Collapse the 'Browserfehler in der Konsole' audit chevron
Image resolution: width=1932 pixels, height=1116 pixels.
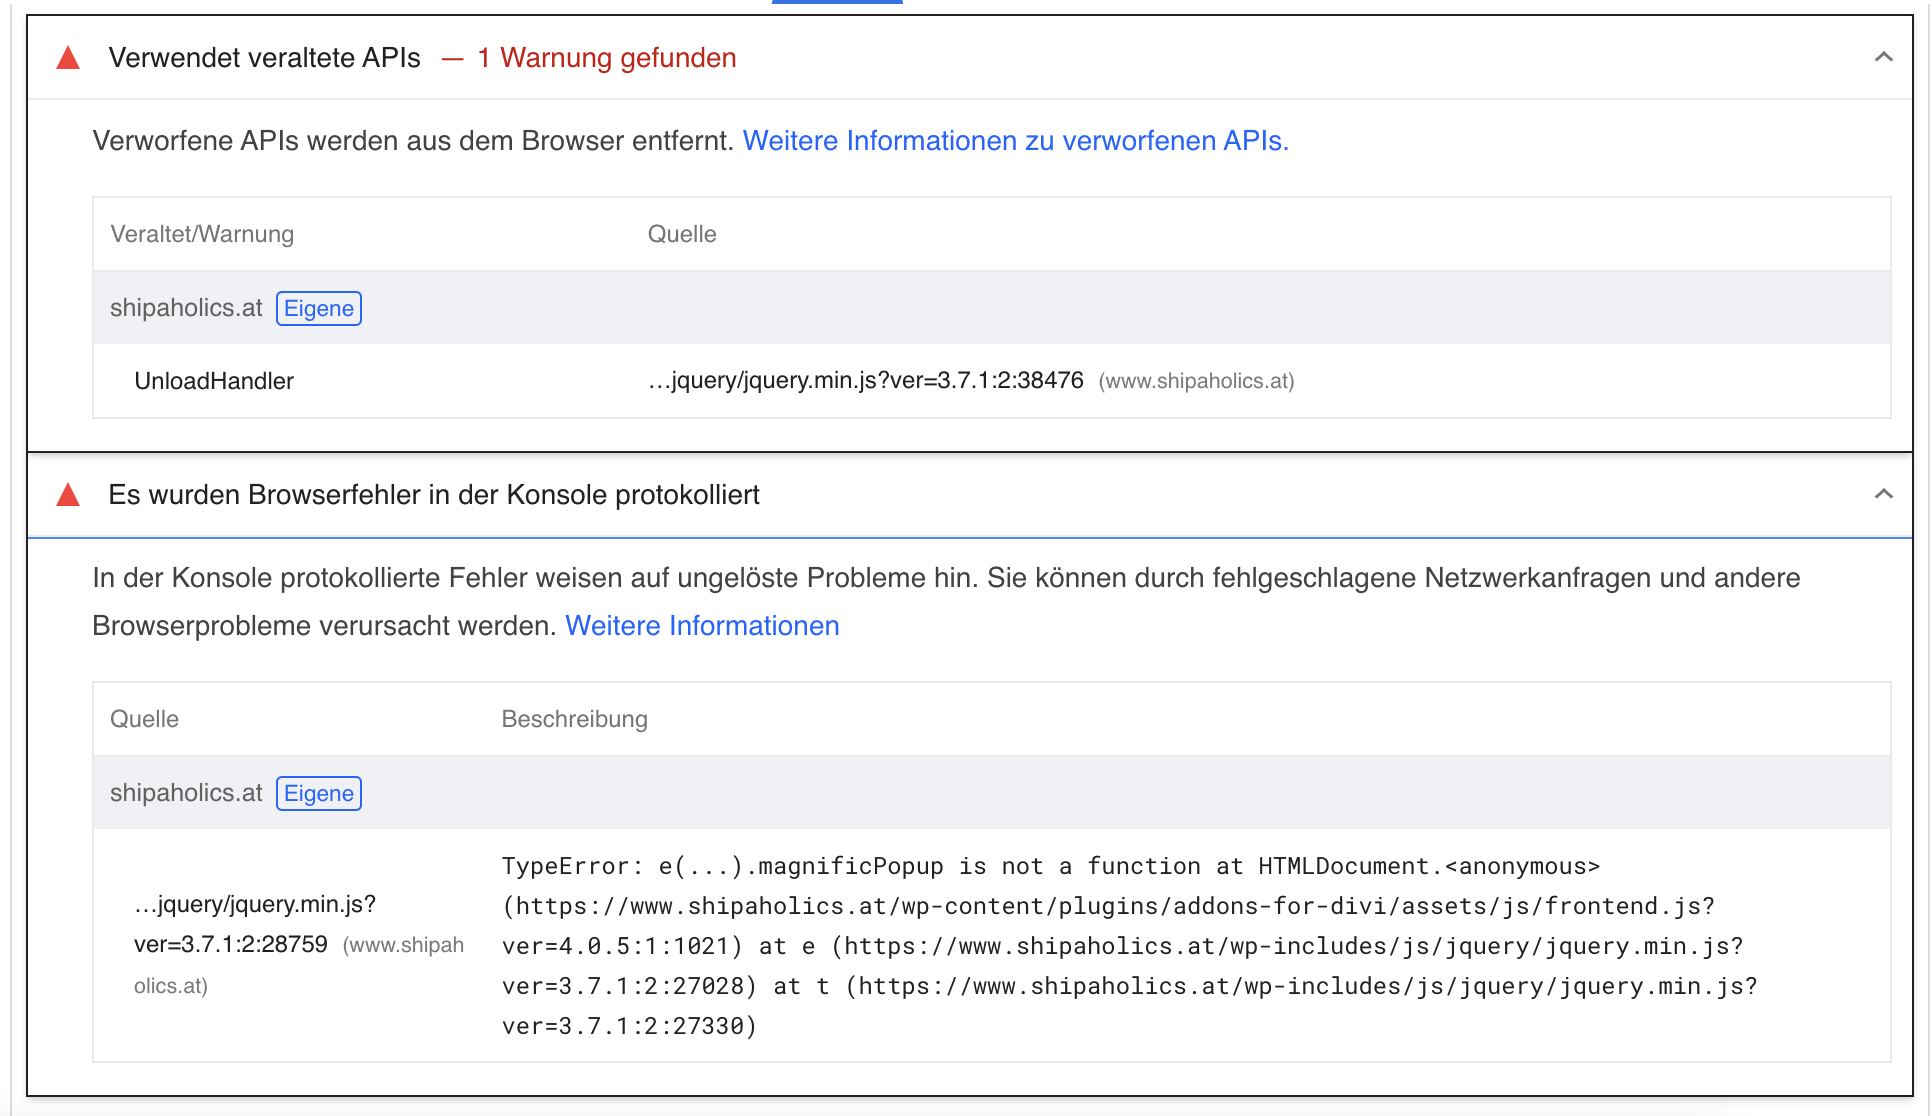point(1883,494)
